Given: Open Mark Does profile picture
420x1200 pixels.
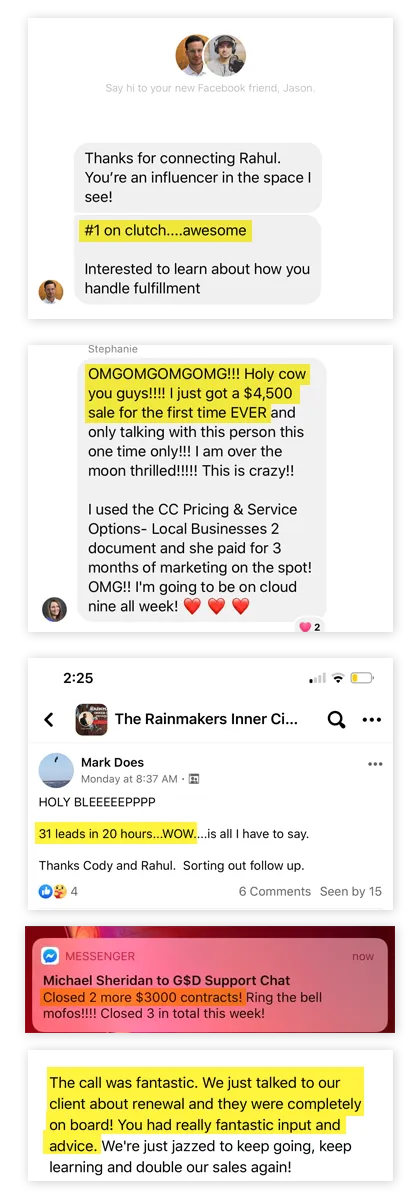Looking at the screenshot, I should click(55, 770).
